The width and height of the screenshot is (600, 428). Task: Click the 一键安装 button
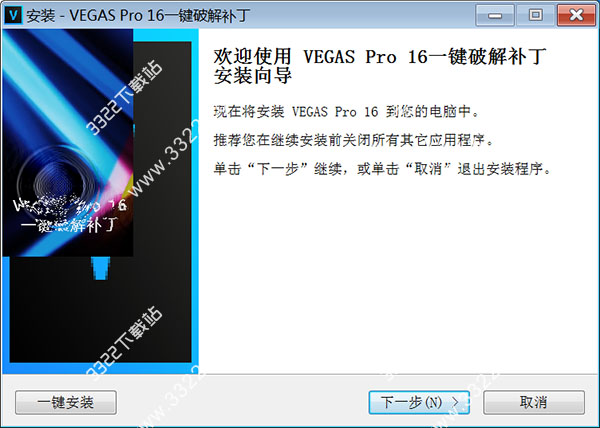[x=66, y=402]
